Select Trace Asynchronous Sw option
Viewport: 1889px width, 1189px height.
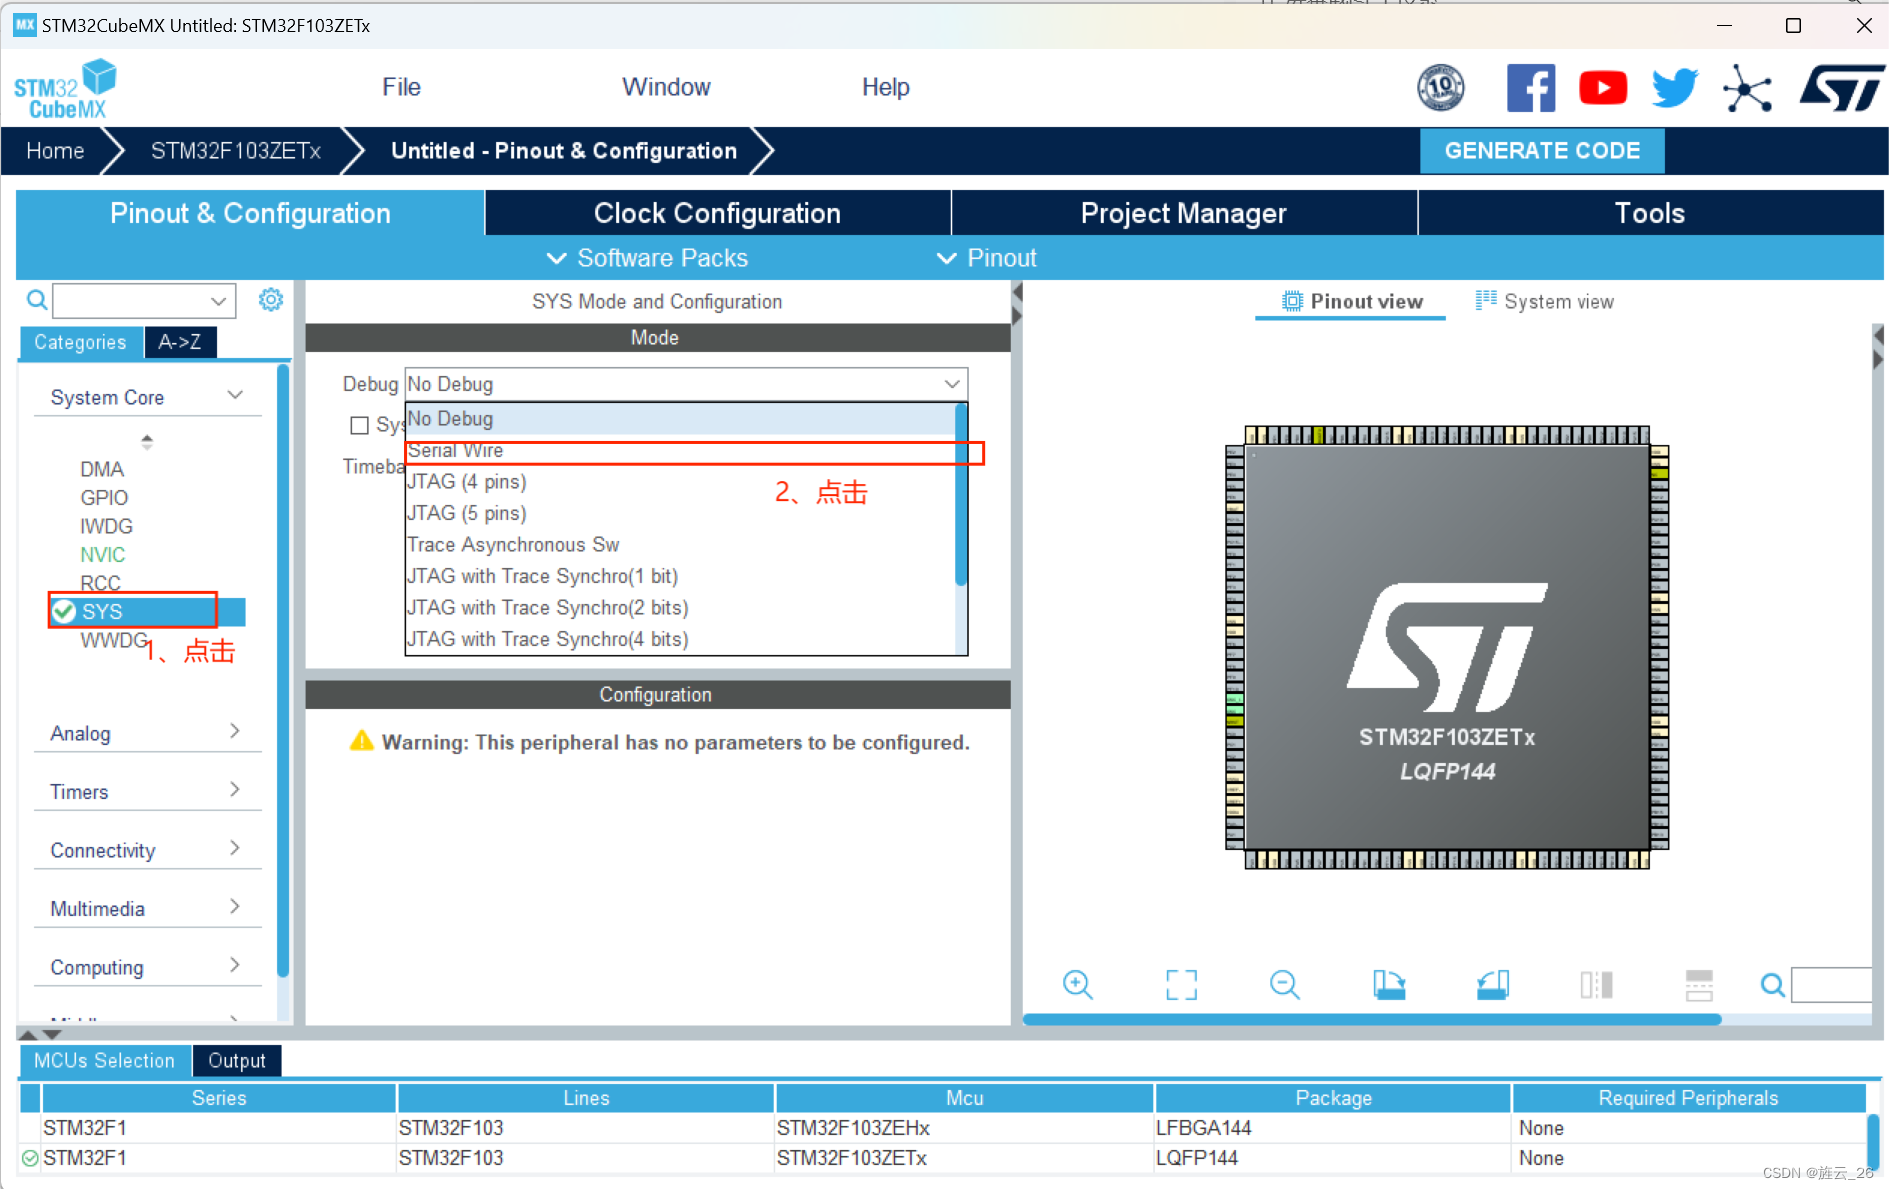(680, 545)
